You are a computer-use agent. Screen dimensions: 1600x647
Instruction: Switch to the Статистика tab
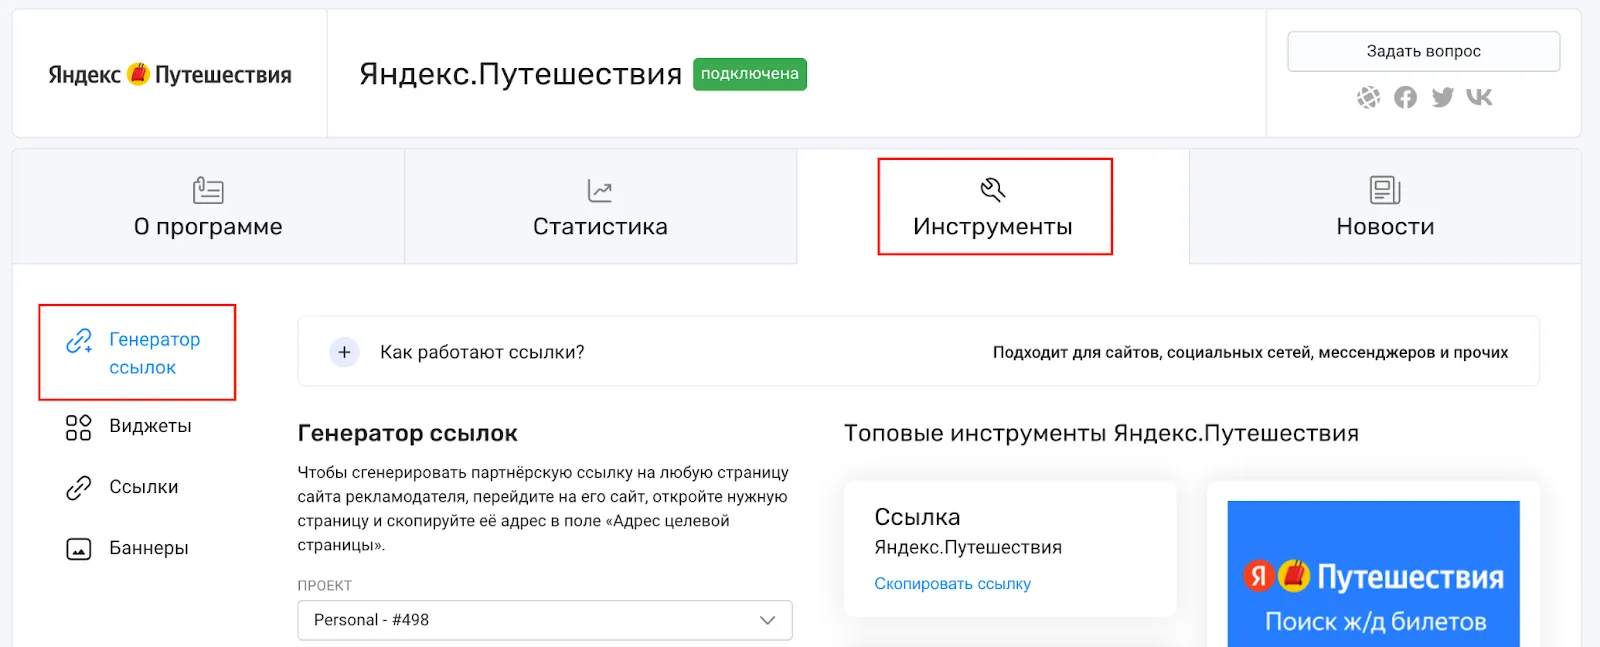coord(600,207)
